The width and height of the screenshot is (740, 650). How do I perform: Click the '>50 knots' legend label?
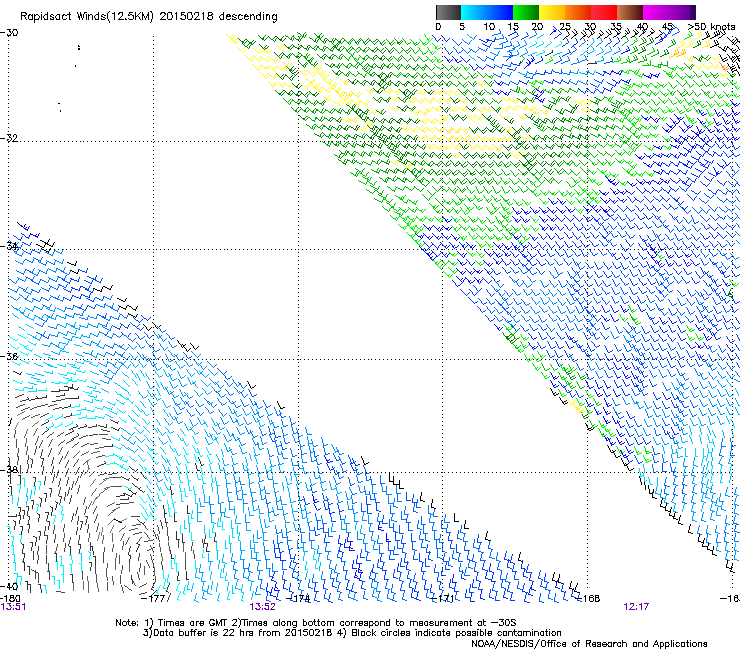point(711,26)
